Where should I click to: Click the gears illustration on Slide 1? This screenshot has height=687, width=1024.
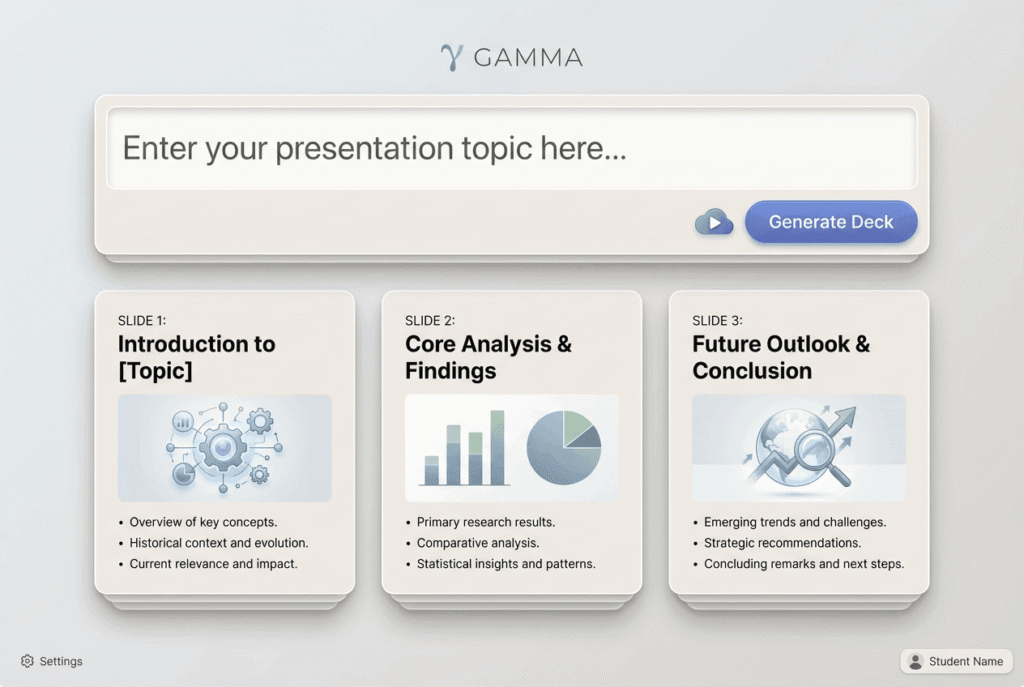[x=224, y=446]
